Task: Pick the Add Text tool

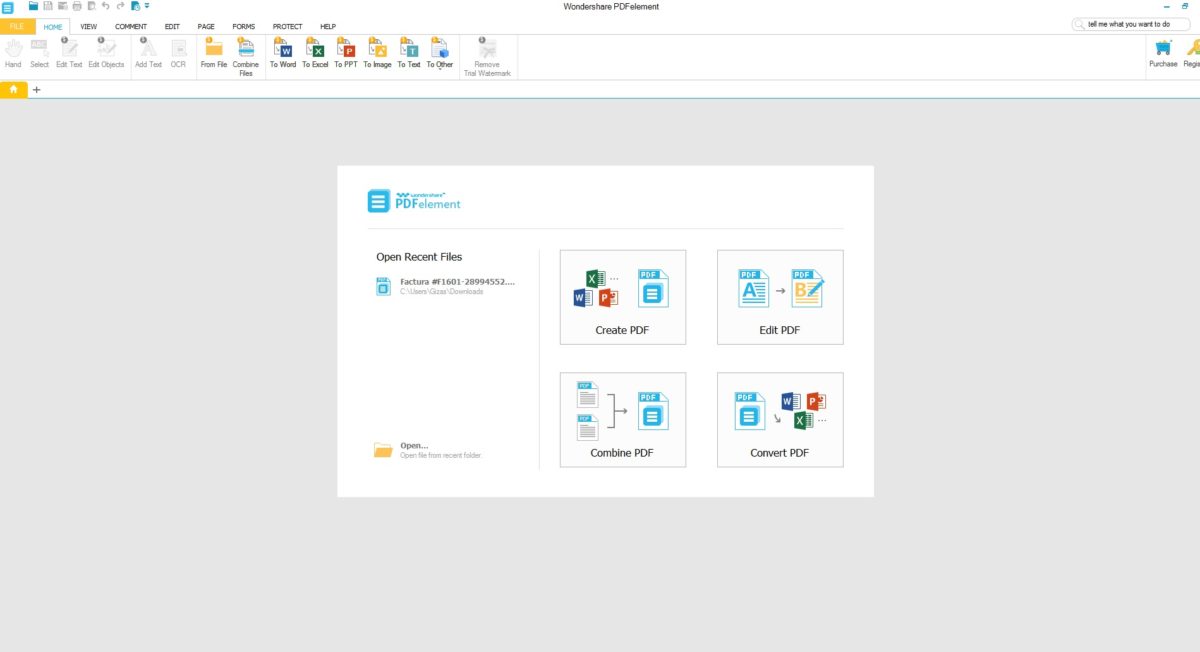Action: [148, 53]
